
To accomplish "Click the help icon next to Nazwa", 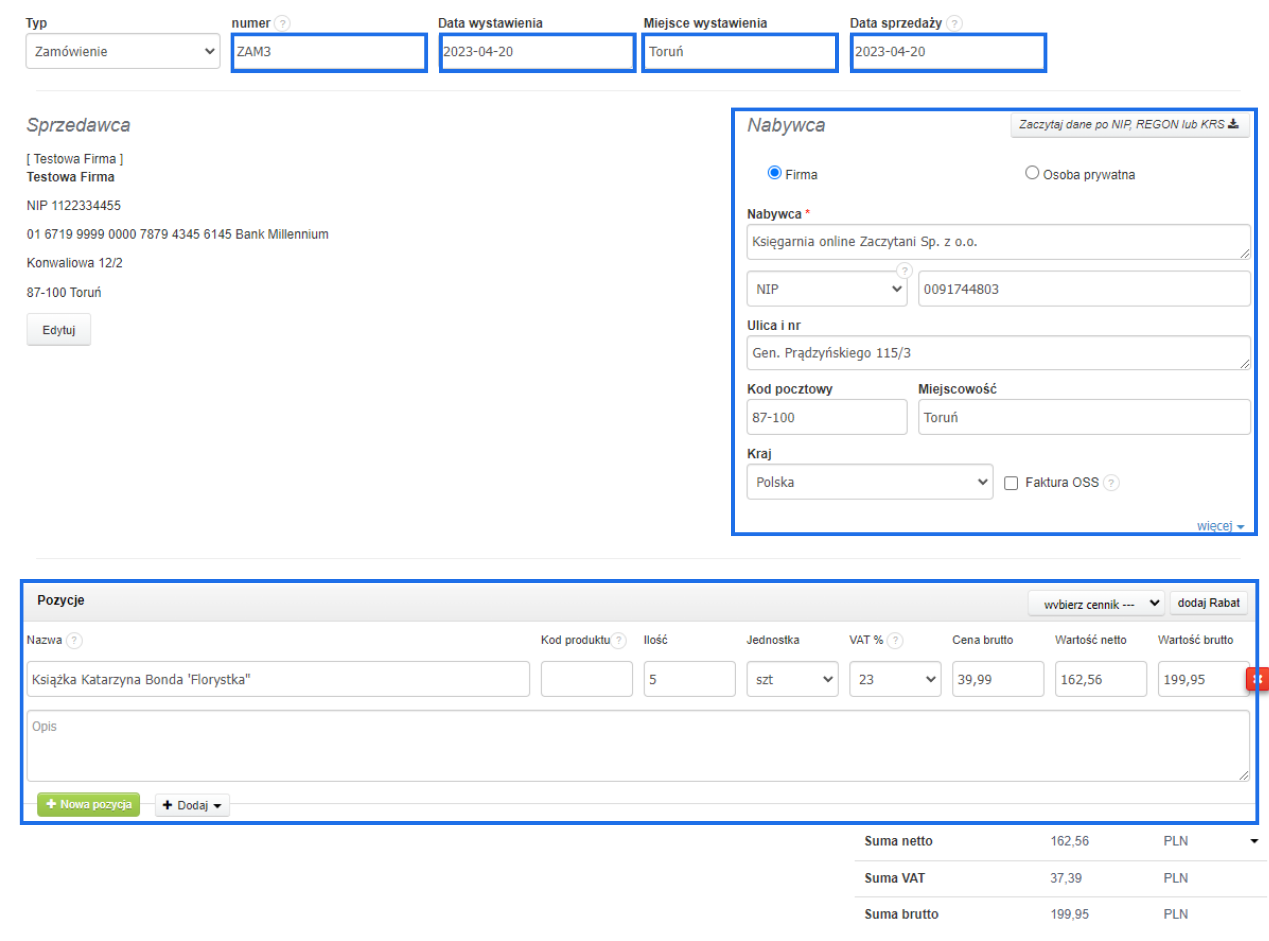I will coord(74,640).
